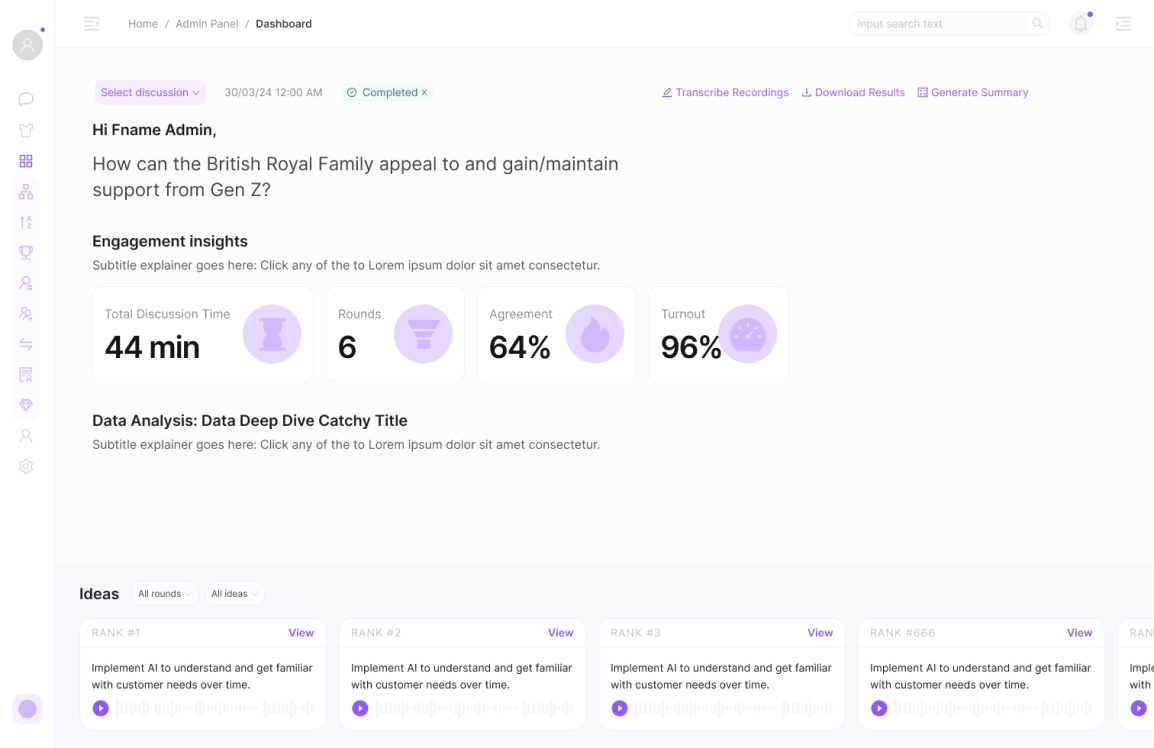This screenshot has height=748, width=1154.
Task: Click the flame icon in Agreement card
Action: (x=595, y=334)
